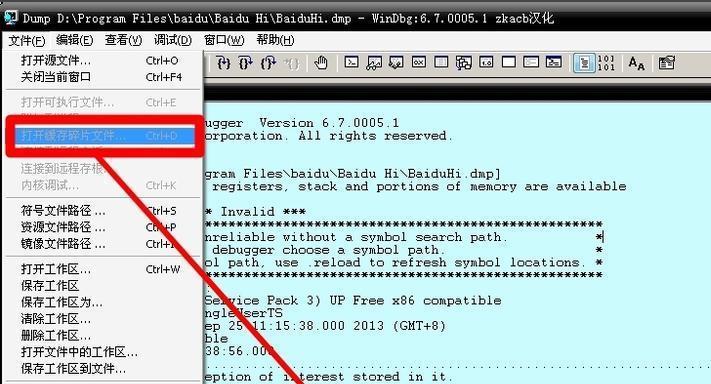
Task: Click the Step Into toolbar icon
Action: pos(223,63)
